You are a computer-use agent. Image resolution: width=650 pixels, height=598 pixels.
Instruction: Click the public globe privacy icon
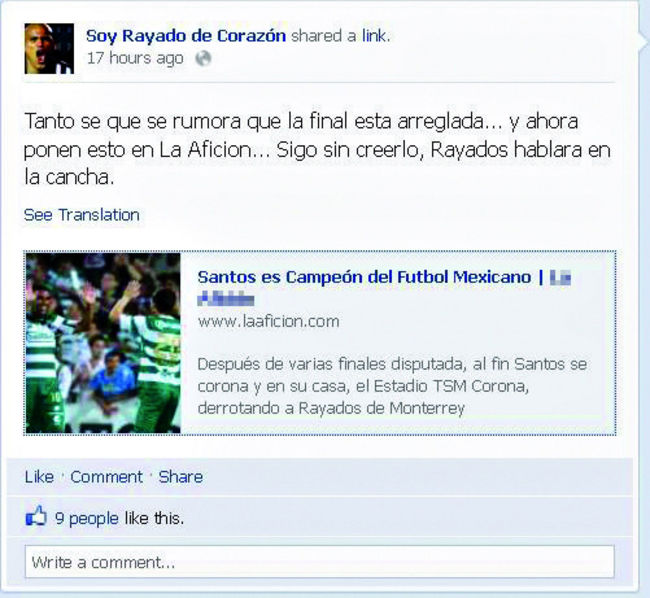point(203,58)
